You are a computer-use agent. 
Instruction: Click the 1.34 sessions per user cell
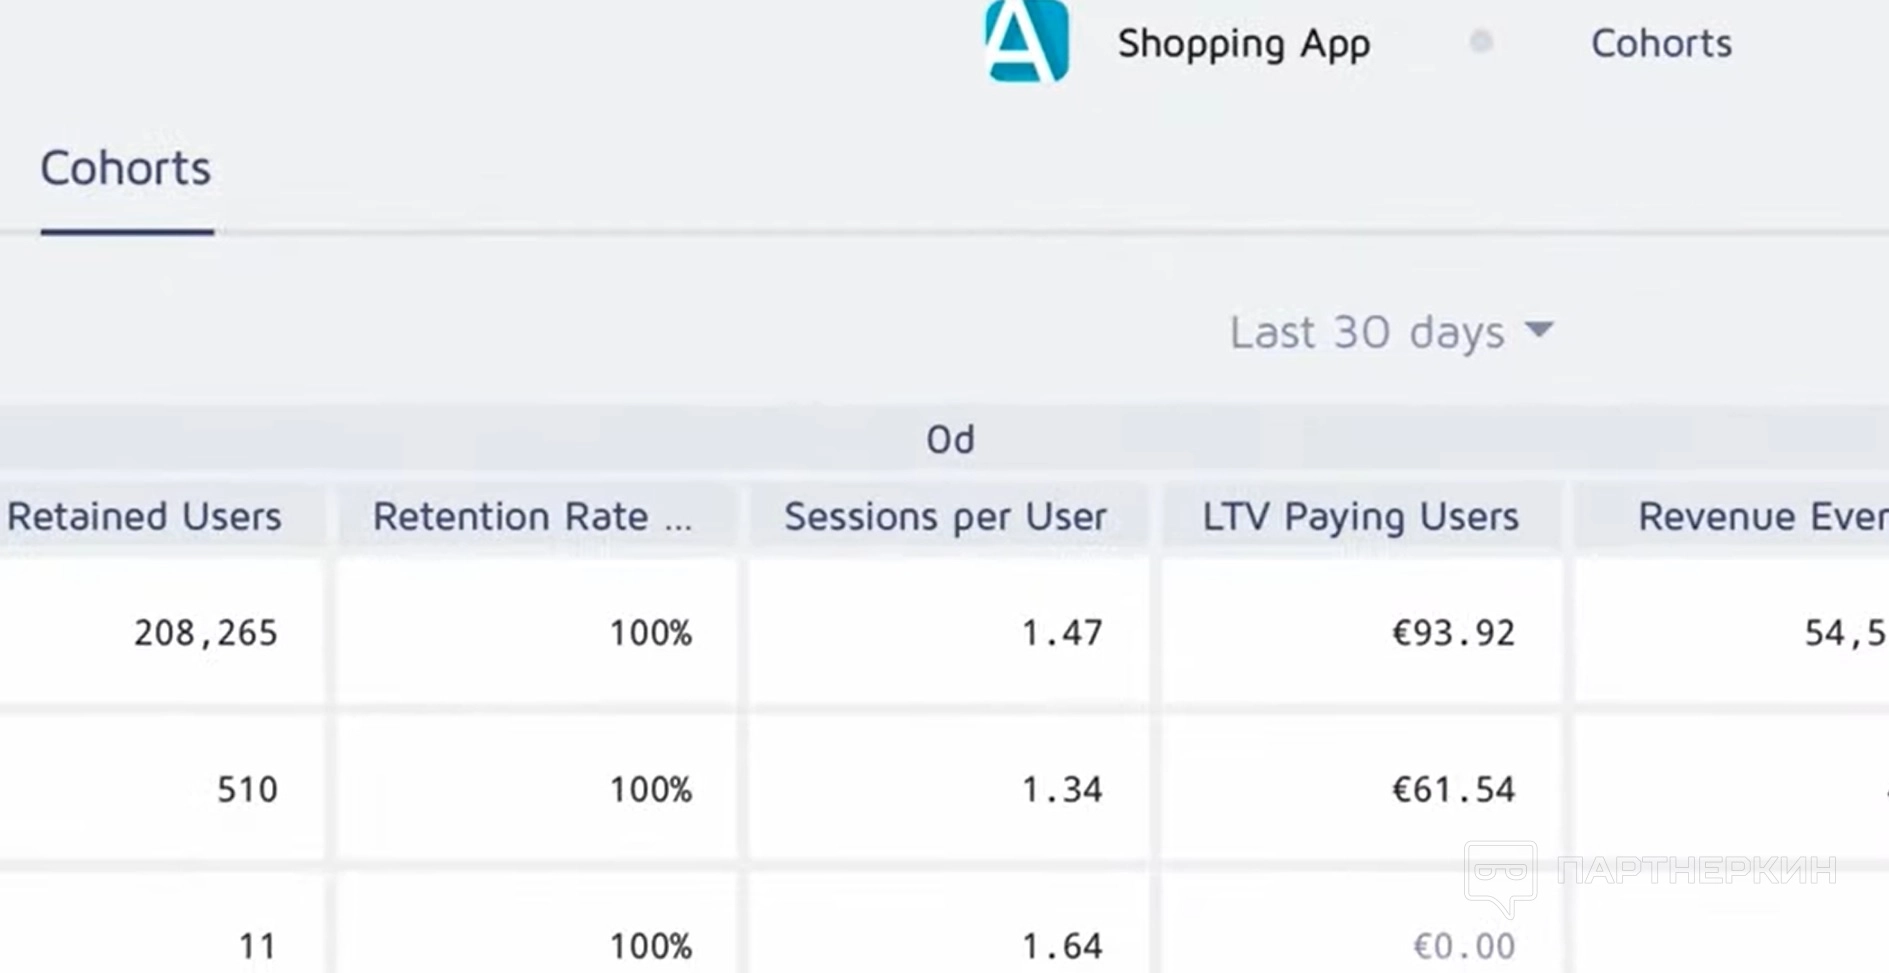[x=1061, y=789]
